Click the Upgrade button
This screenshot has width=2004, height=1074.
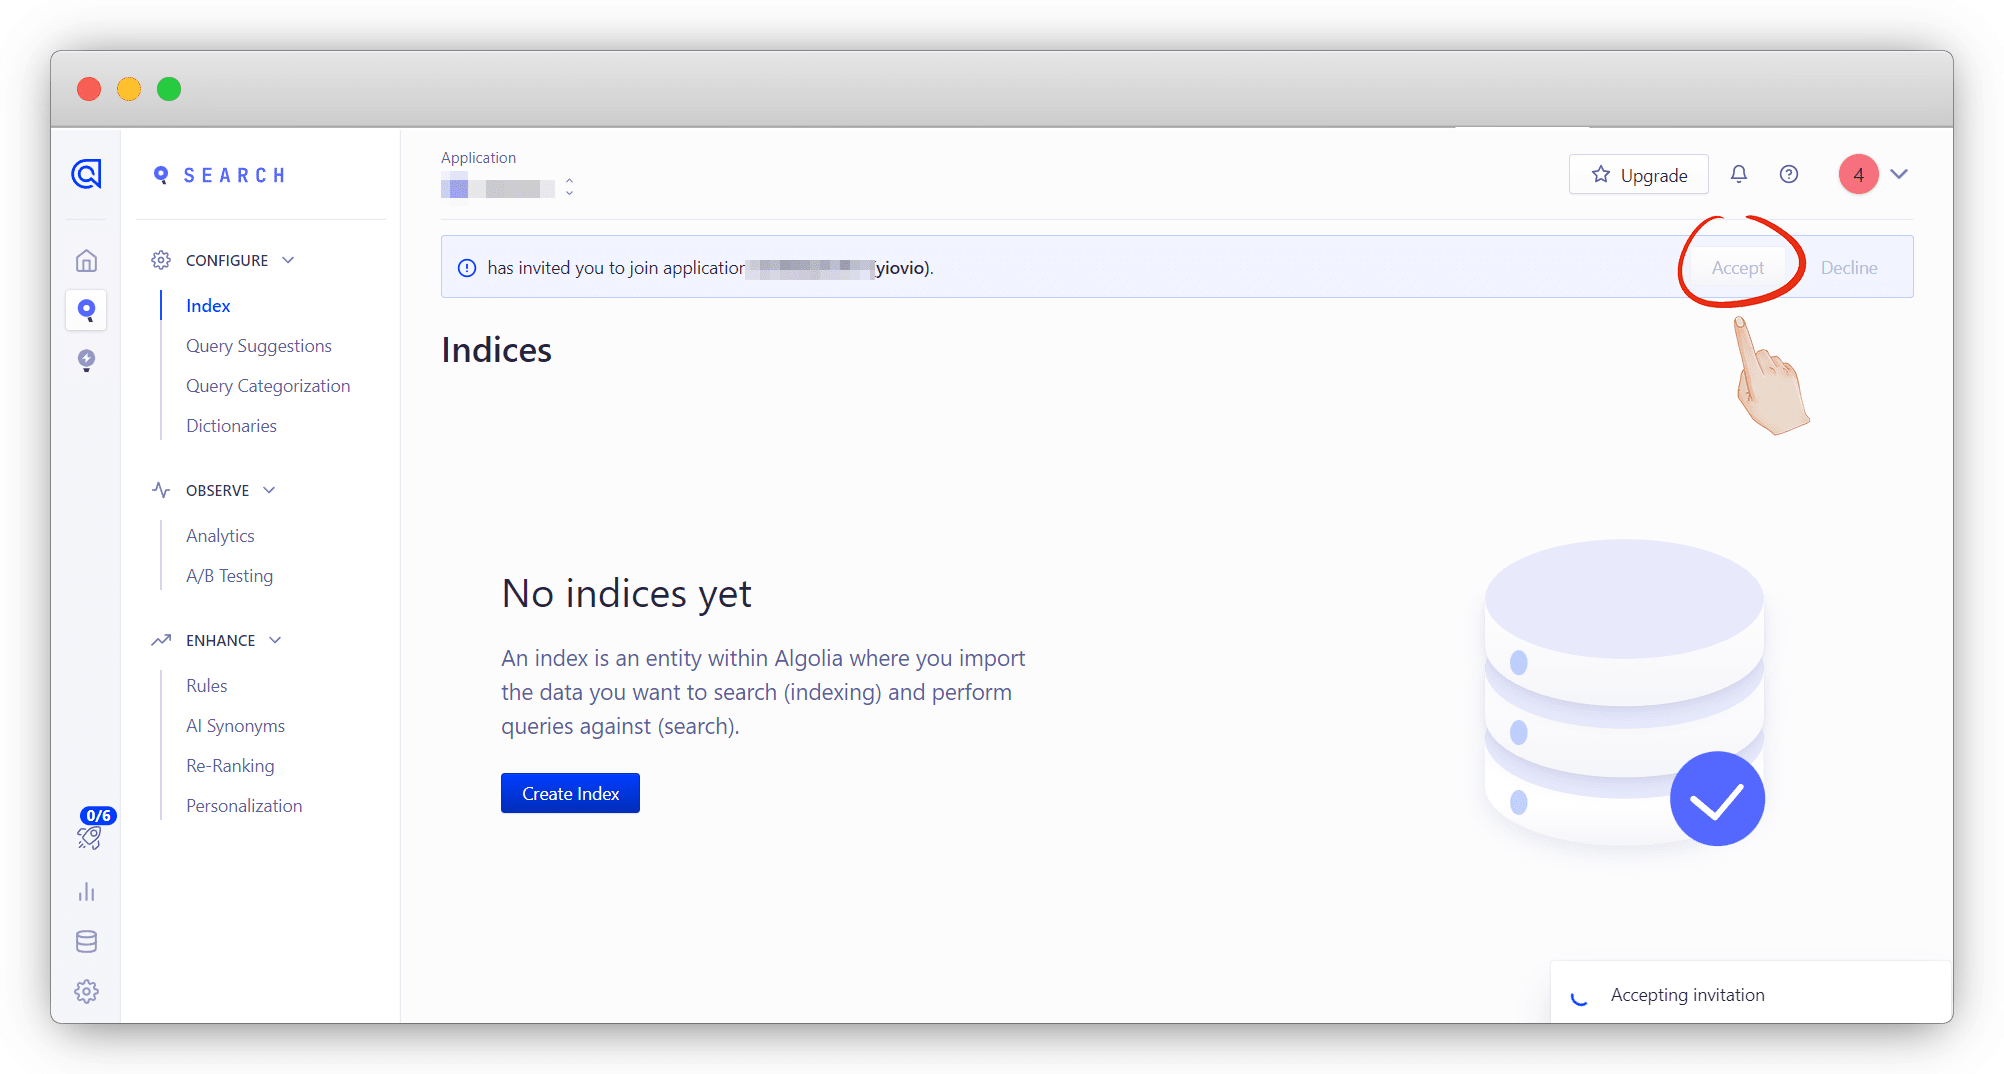pos(1638,175)
